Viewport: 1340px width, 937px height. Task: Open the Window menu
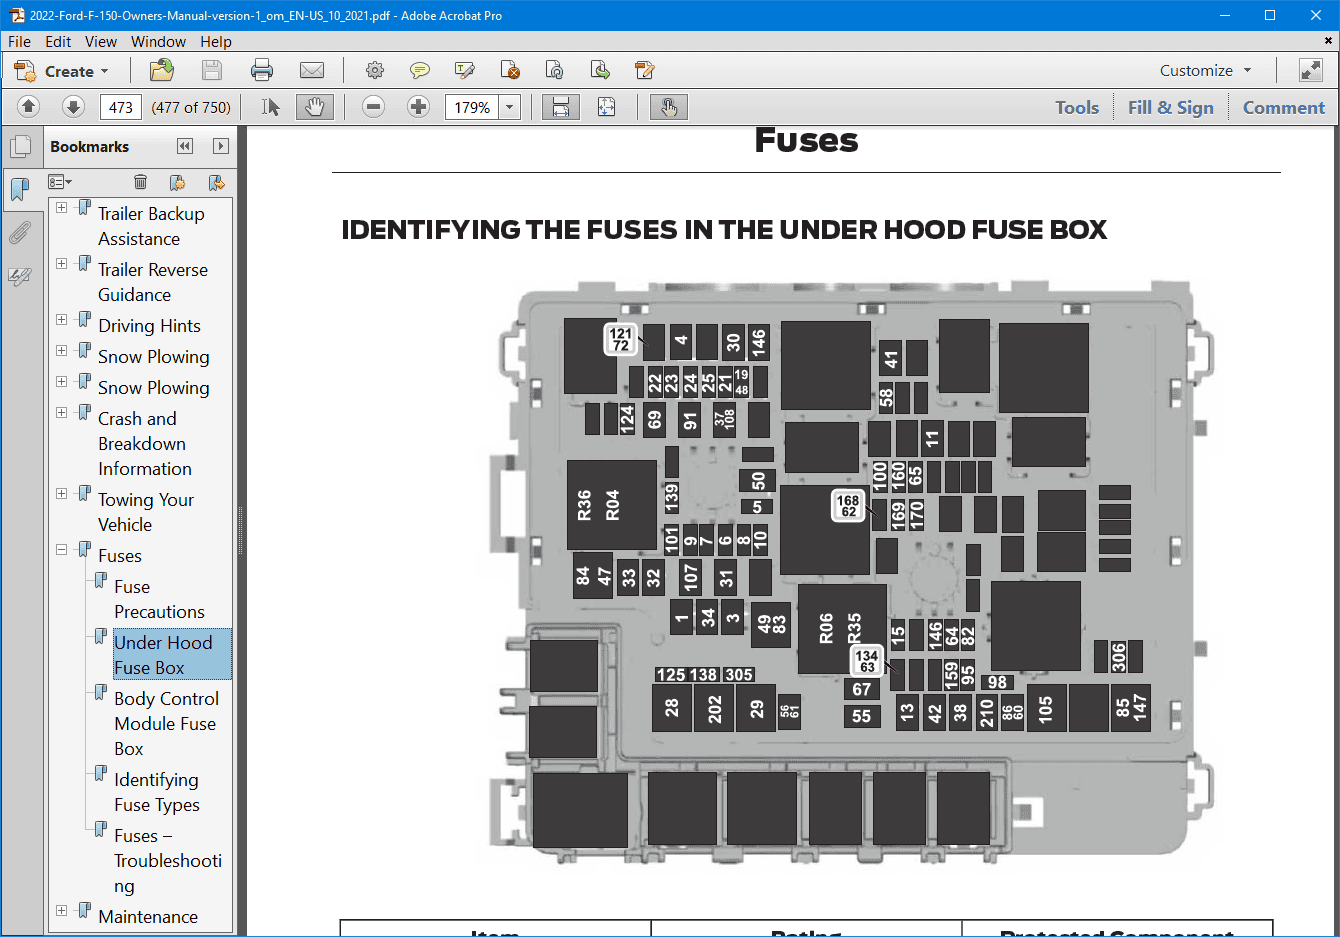coord(158,41)
